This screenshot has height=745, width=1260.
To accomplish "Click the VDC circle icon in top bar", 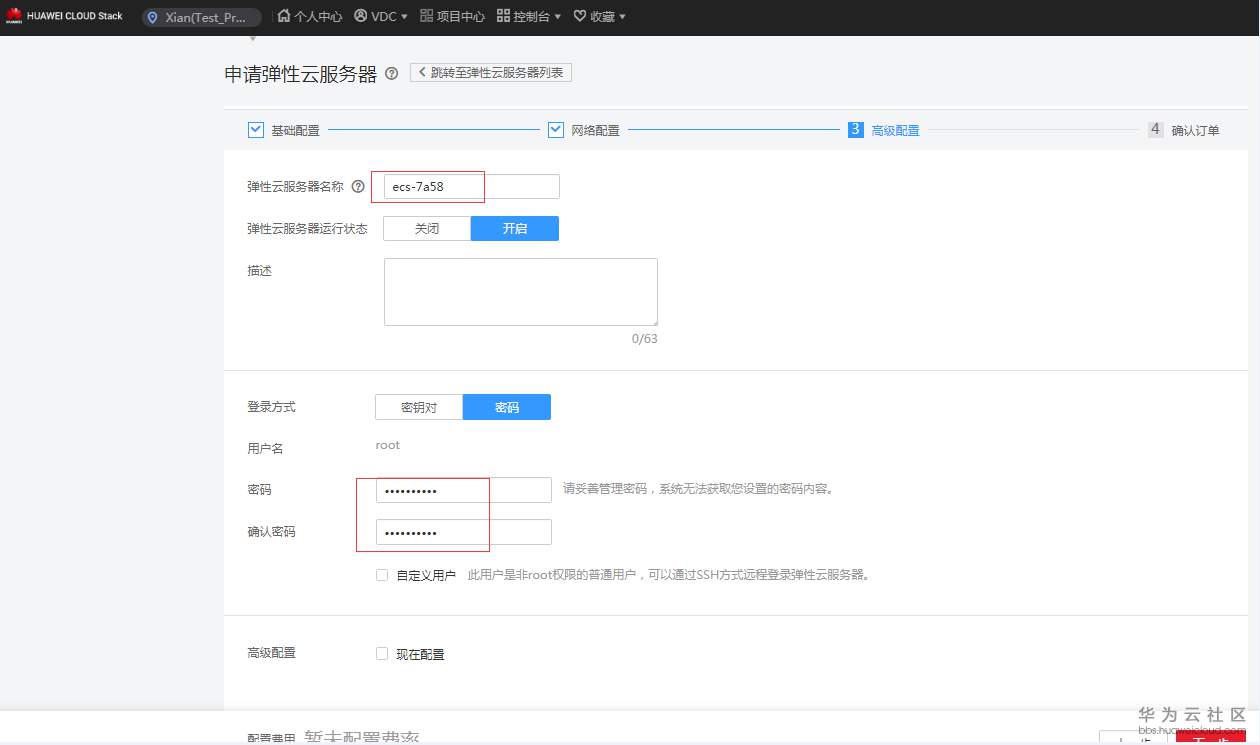I will point(362,16).
